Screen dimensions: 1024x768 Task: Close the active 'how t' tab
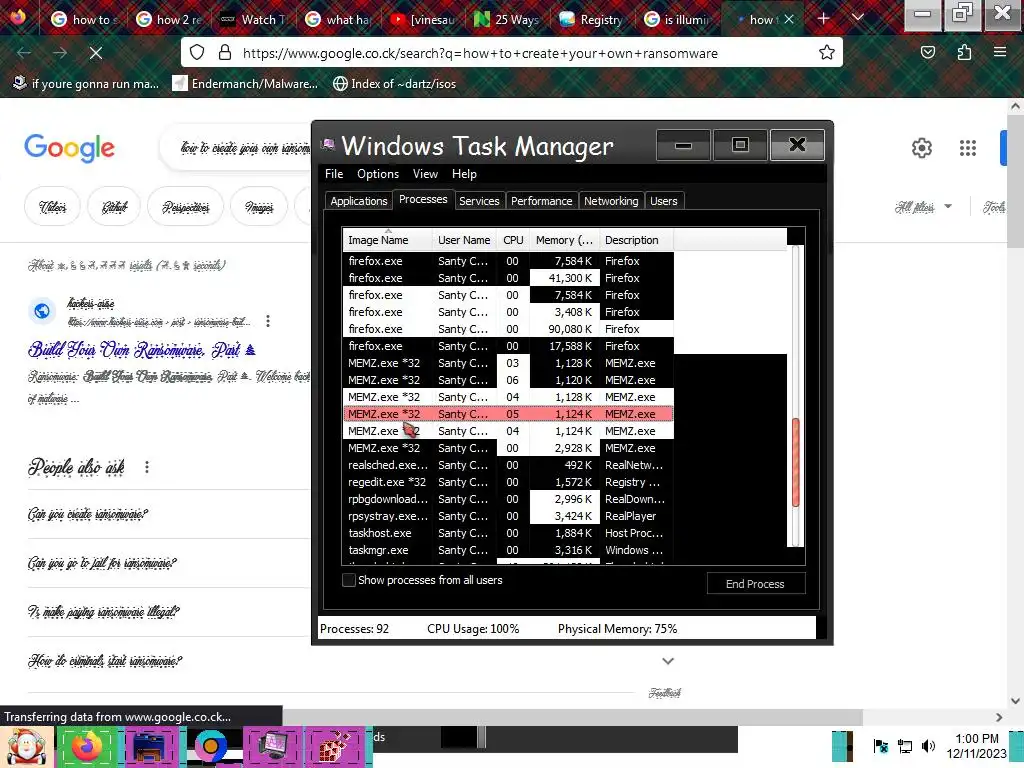pyautogui.click(x=789, y=20)
